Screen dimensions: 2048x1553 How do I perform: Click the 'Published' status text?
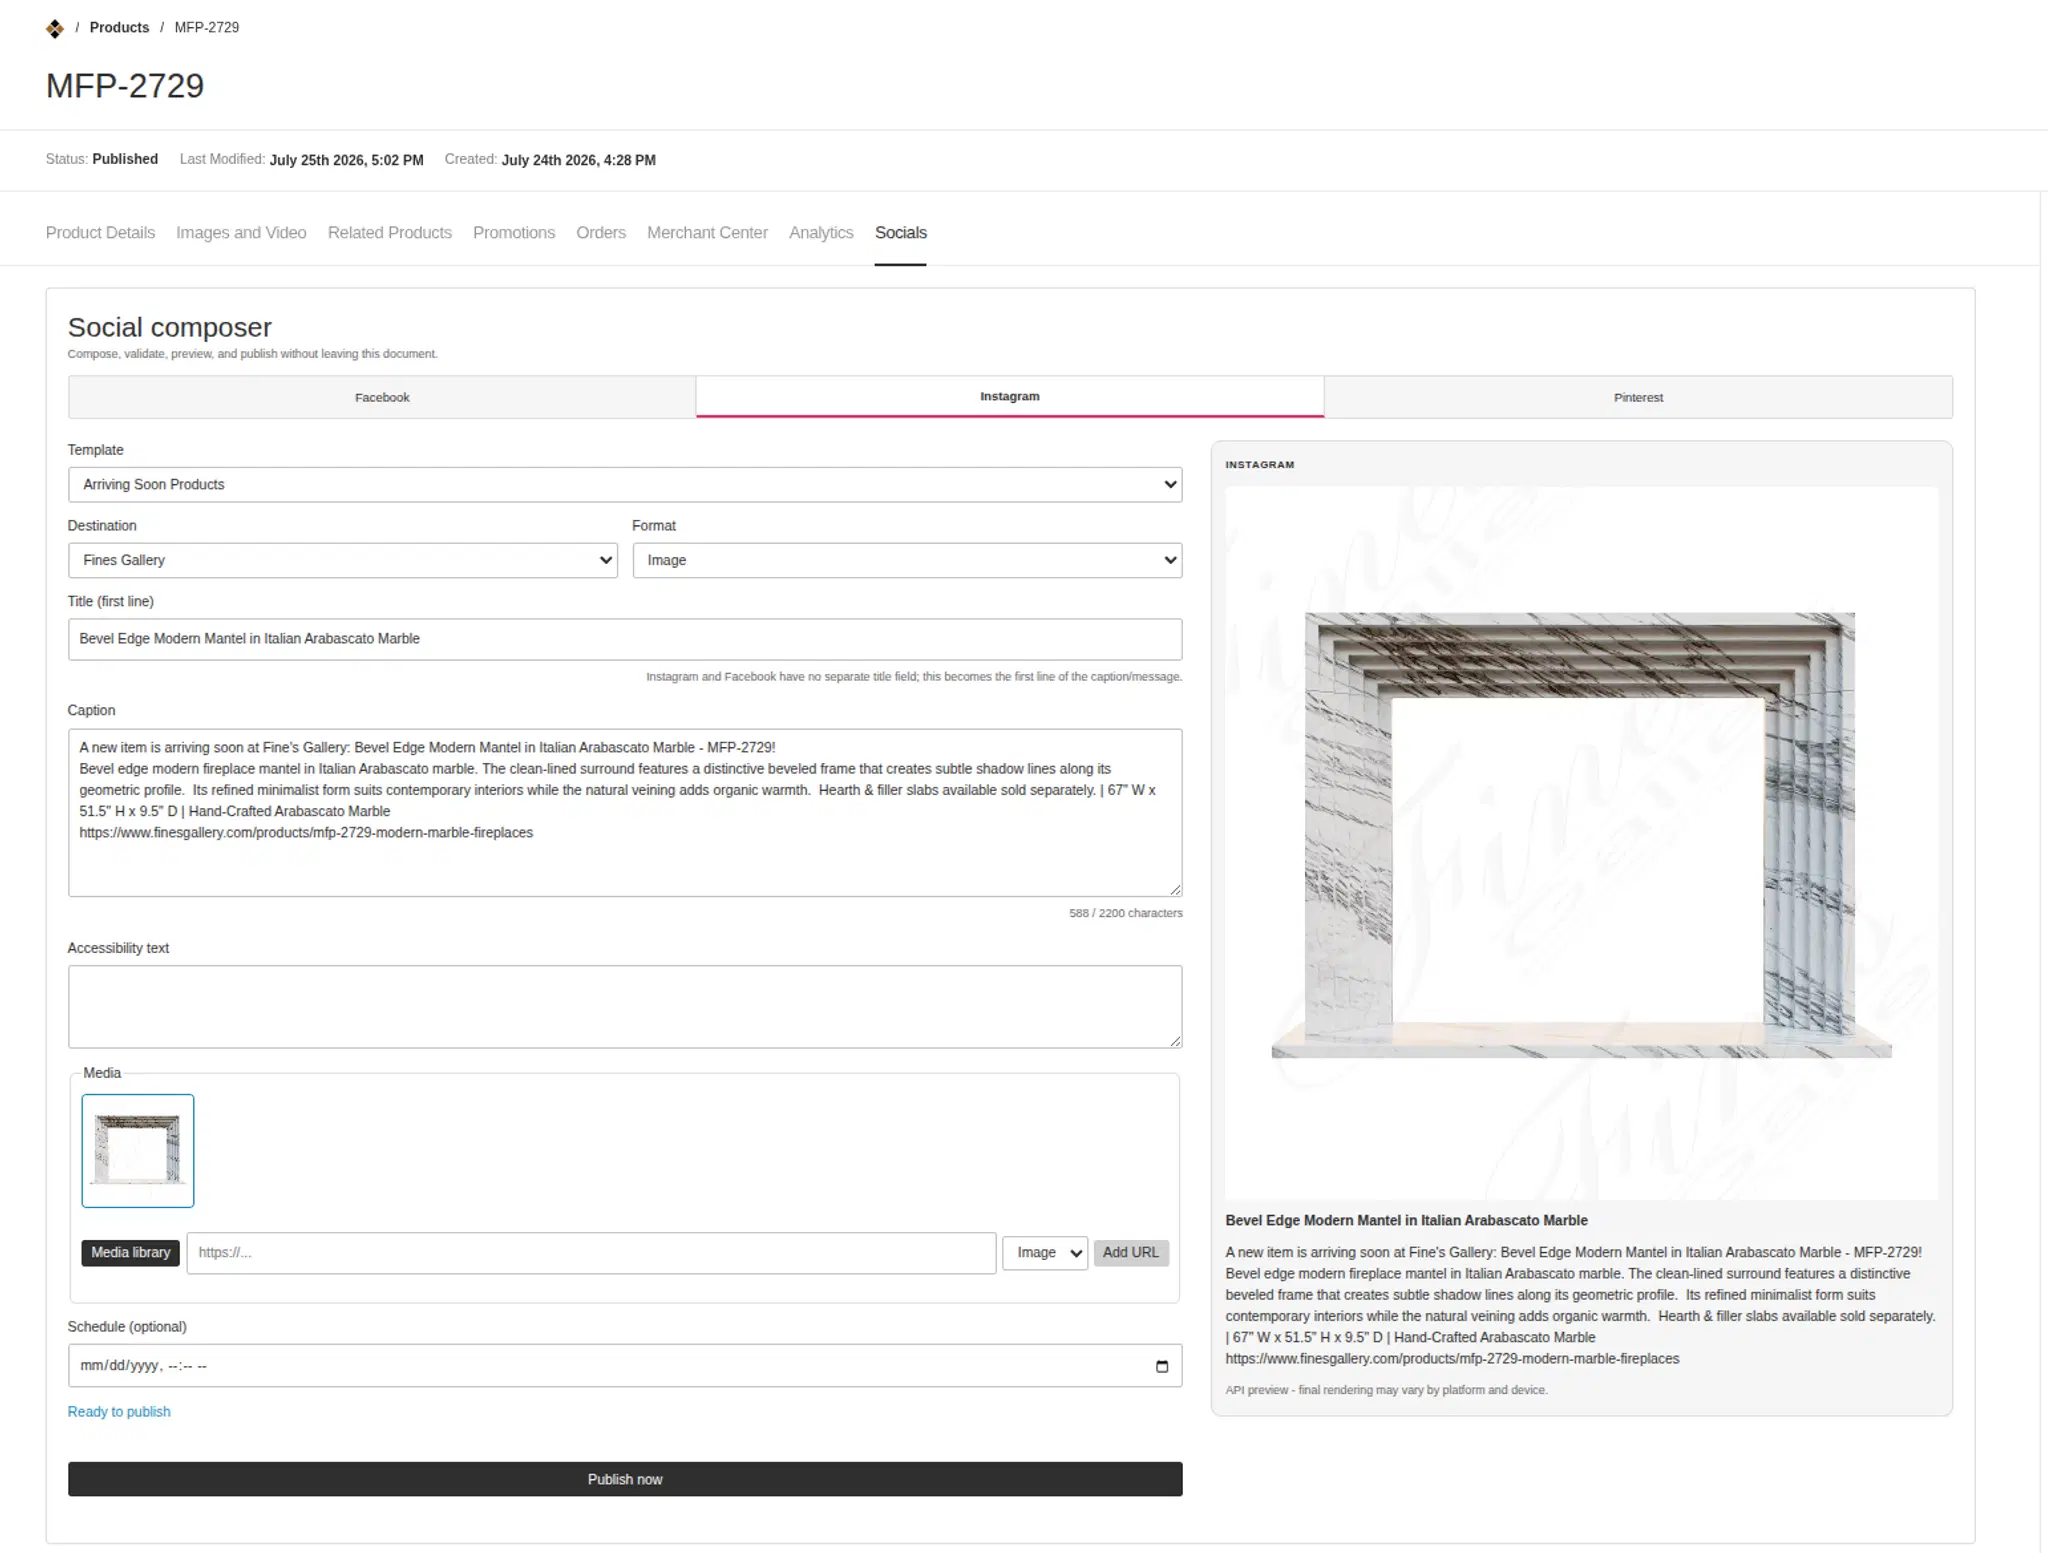[x=125, y=159]
